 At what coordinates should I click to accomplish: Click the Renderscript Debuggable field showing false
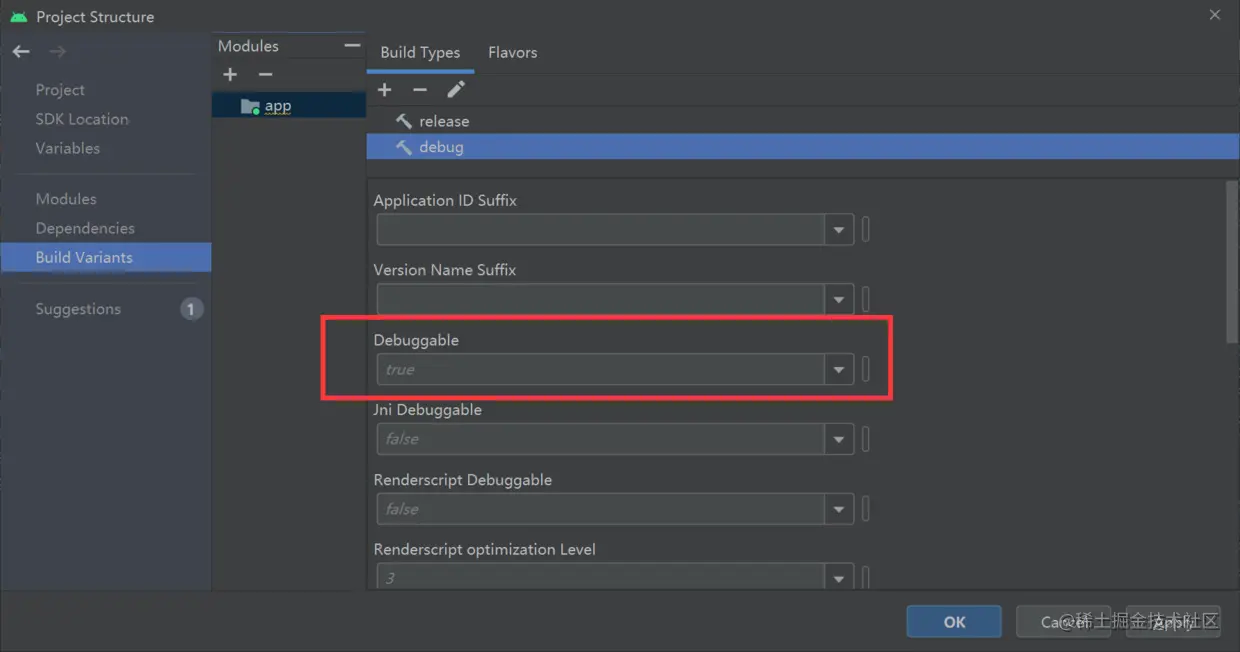click(x=601, y=509)
